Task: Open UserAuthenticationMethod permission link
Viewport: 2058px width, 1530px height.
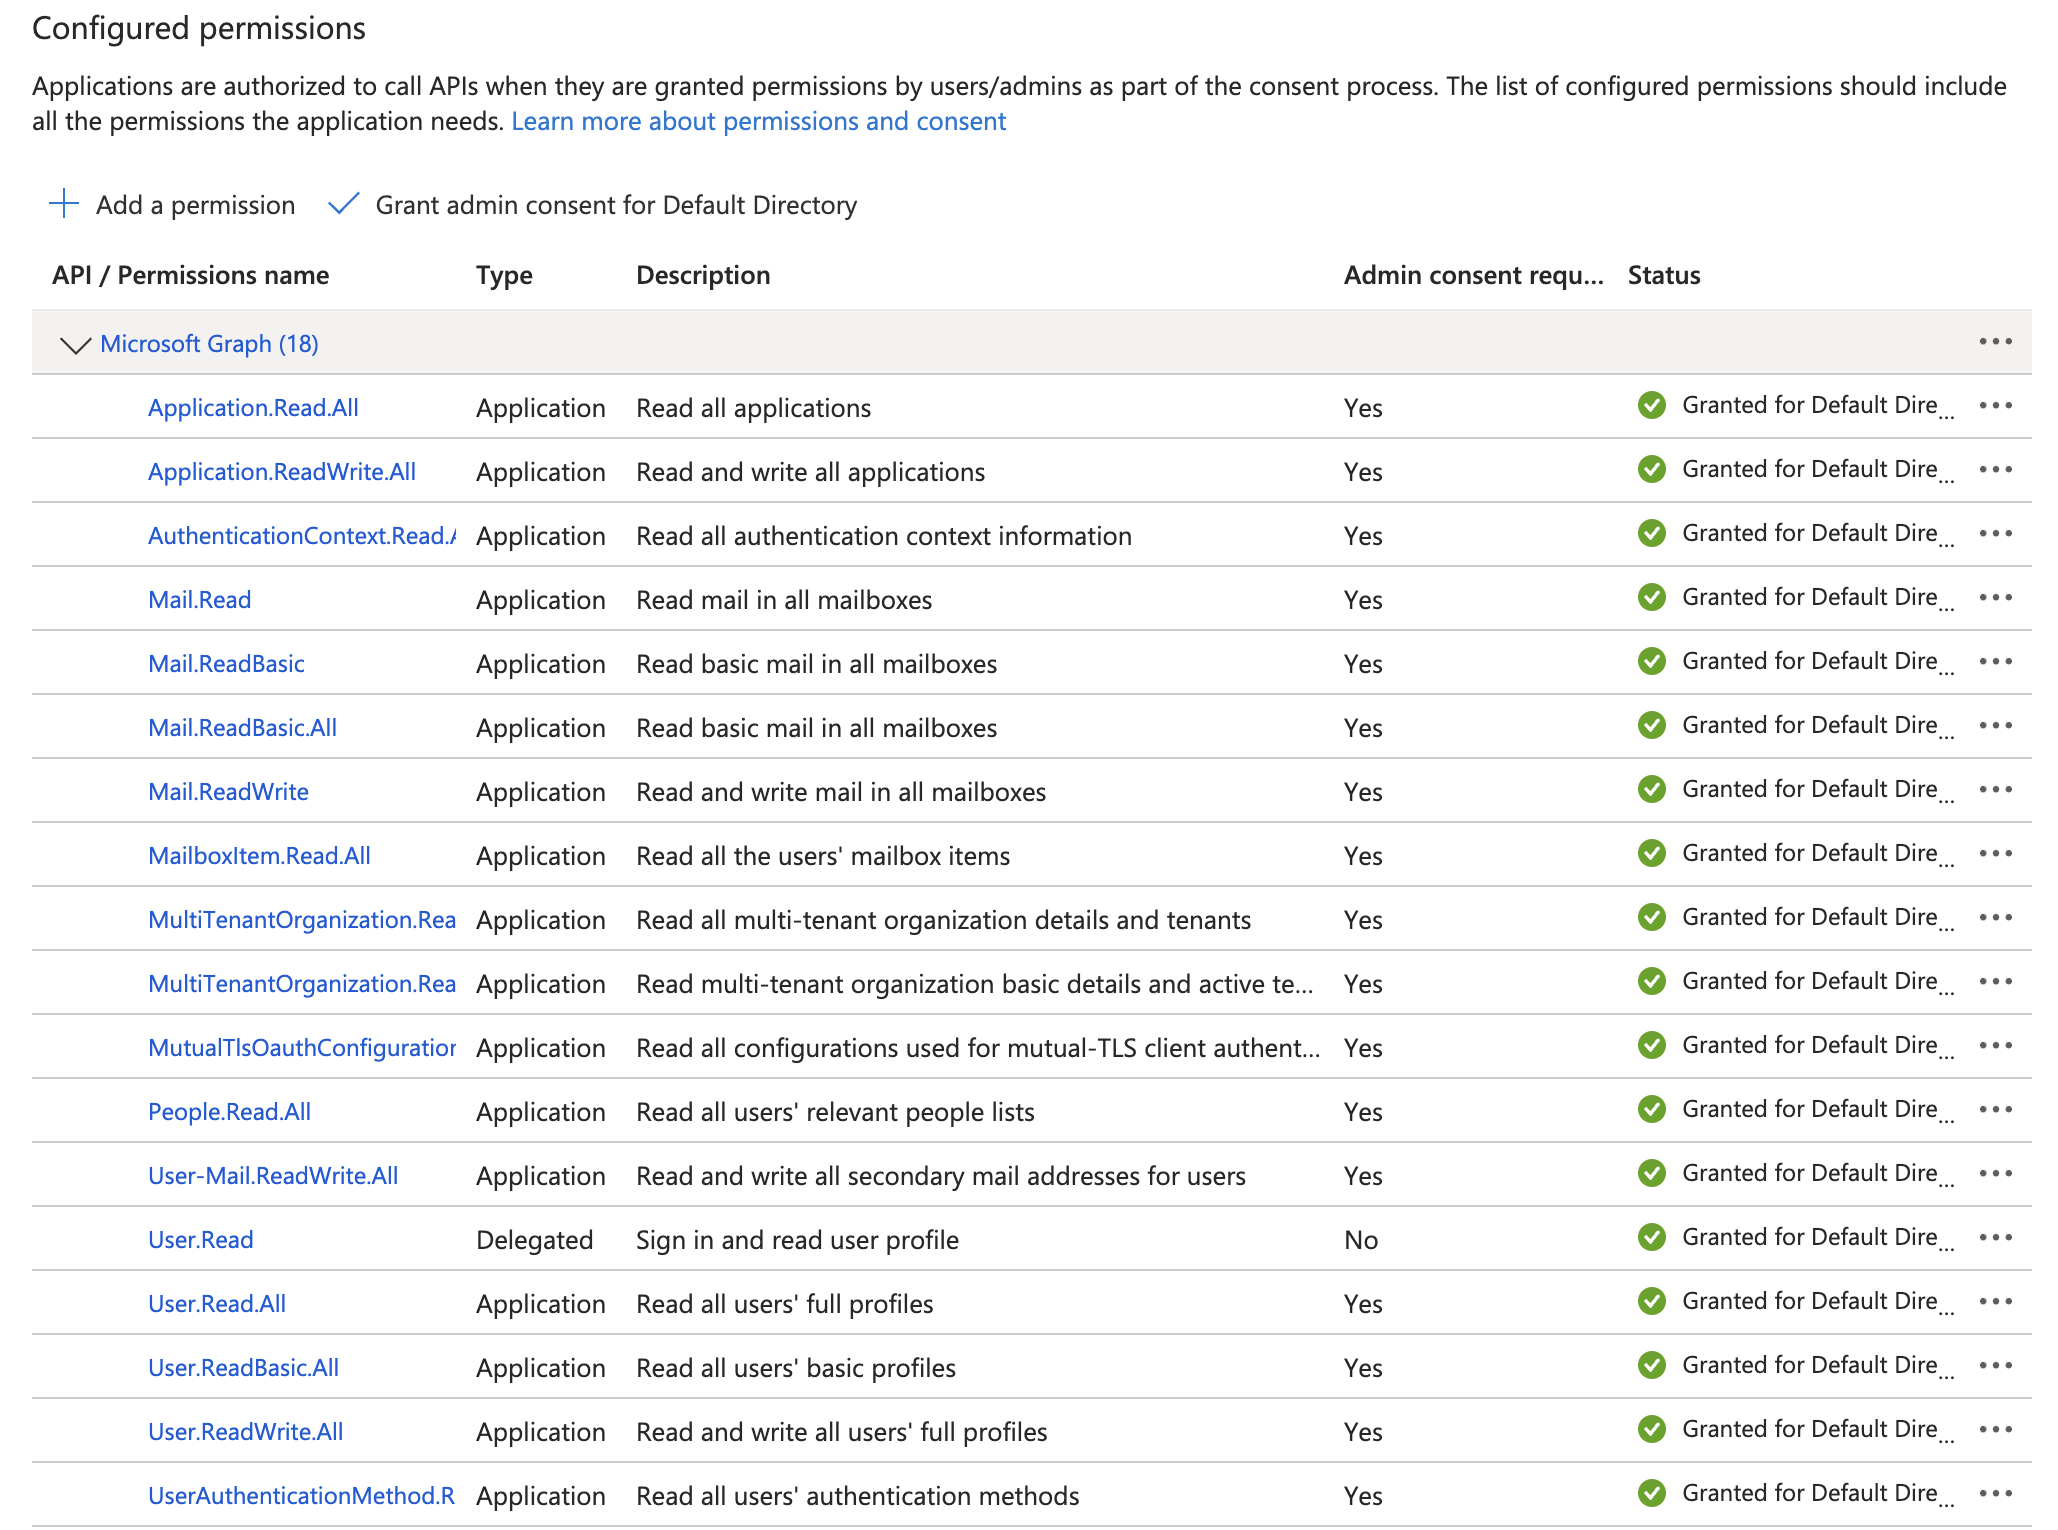Action: point(301,1496)
